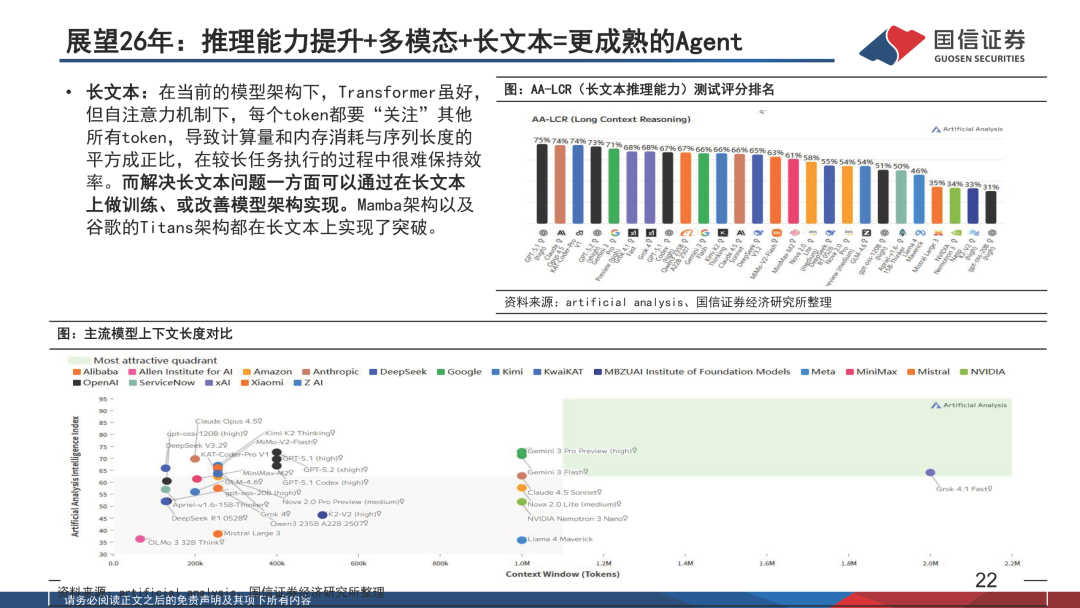Viewport: 1080px width, 608px height.
Task: Select the Z AI legend entry
Action: pyautogui.click(x=308, y=383)
